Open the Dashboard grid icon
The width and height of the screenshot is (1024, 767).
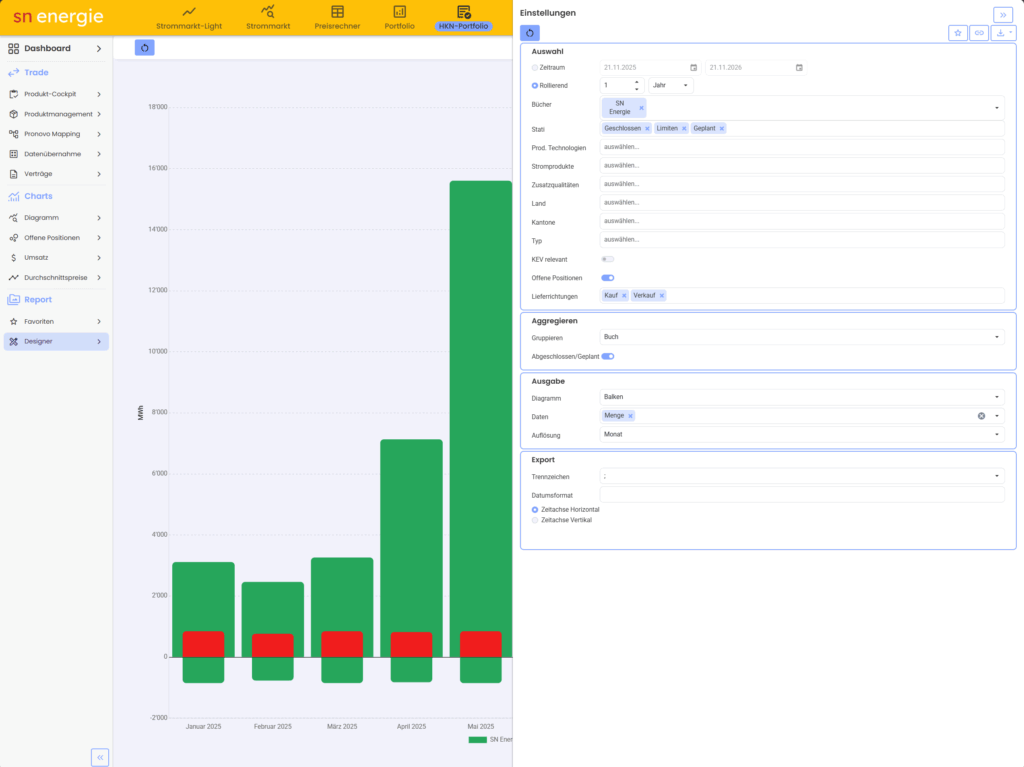tap(14, 48)
